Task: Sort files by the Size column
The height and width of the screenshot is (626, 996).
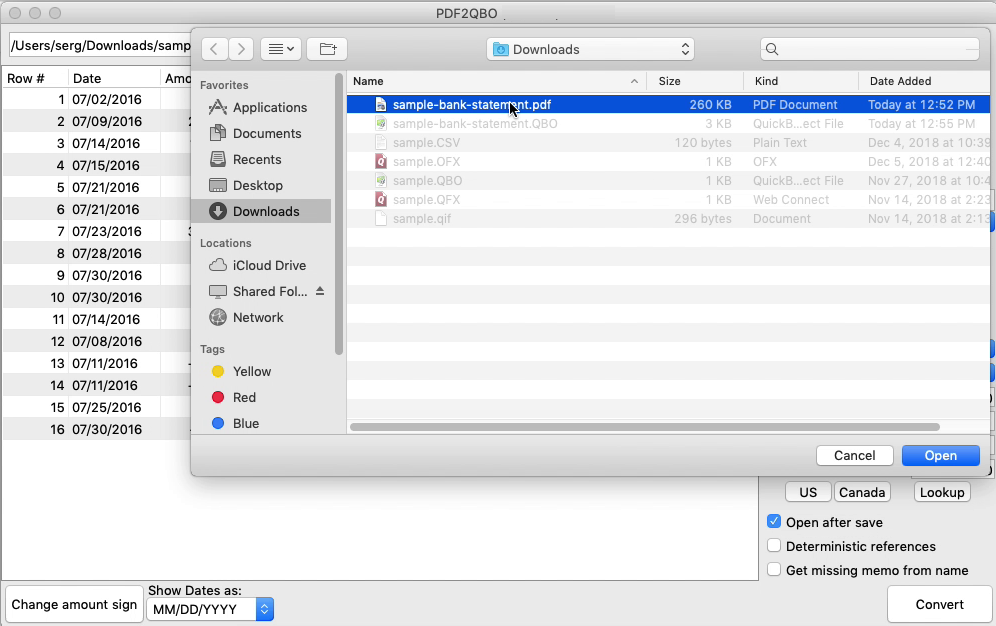Action: pos(670,81)
